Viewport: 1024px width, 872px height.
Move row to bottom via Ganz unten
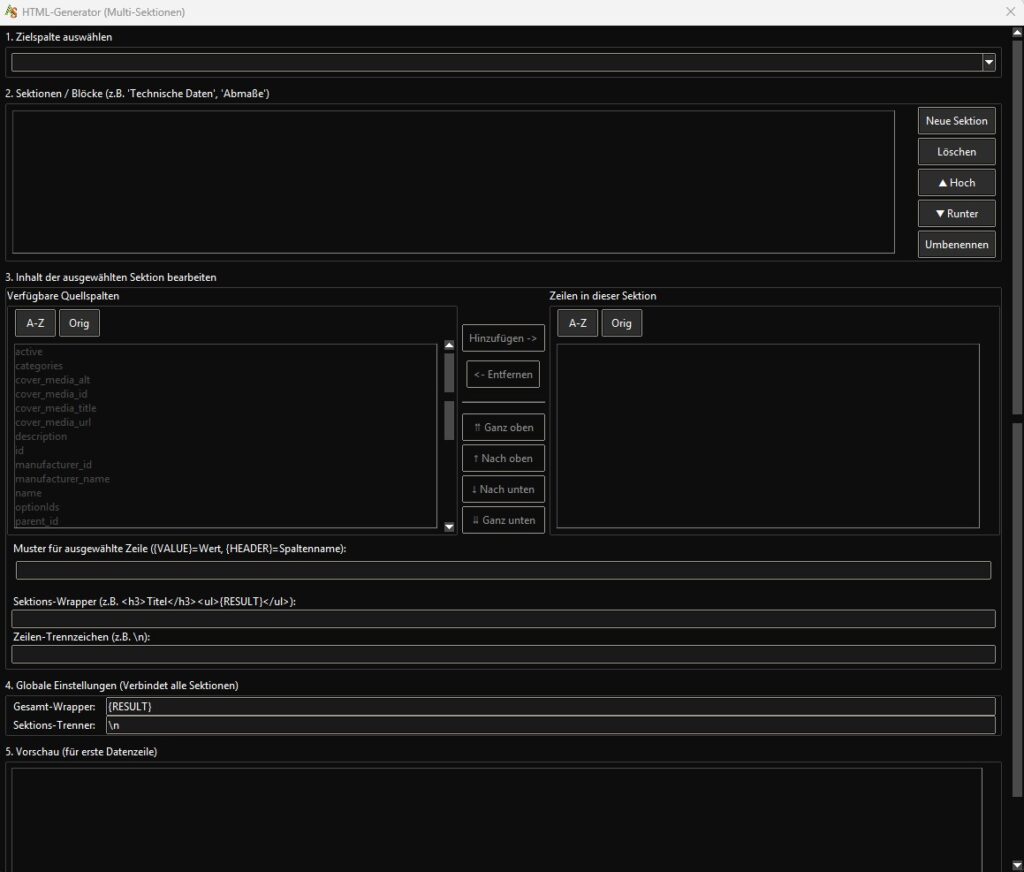point(503,519)
